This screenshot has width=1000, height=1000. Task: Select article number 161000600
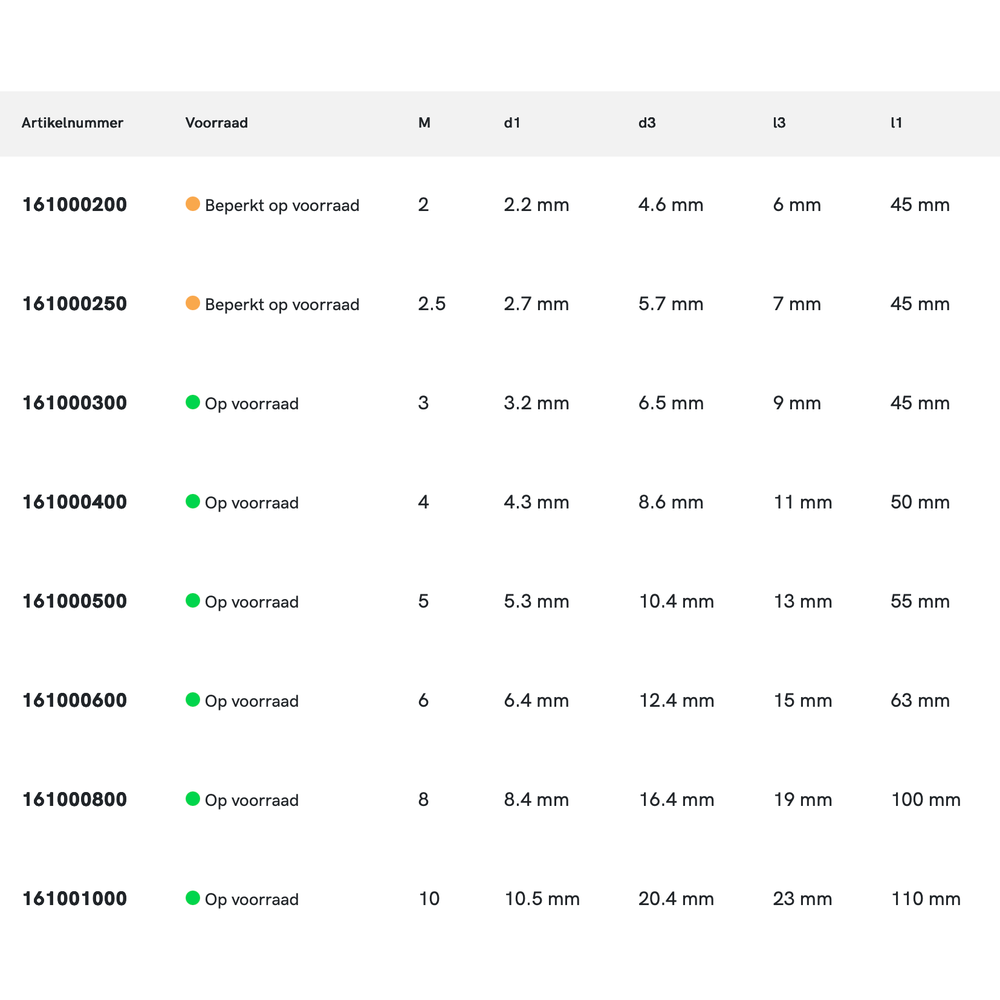coord(75,700)
